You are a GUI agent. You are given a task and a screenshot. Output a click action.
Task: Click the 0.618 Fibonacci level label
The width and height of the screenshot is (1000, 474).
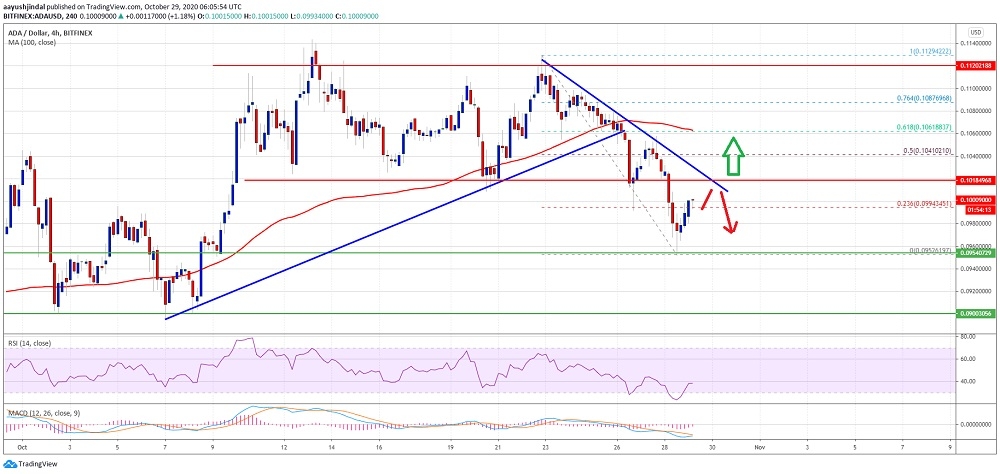(909, 128)
